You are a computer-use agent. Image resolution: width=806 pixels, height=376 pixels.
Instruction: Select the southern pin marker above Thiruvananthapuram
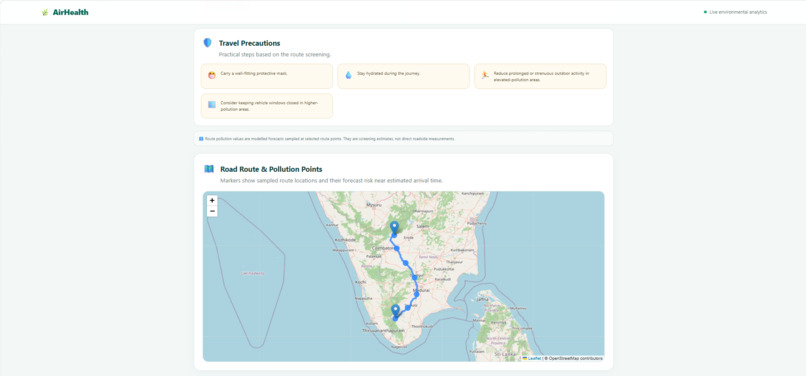395,311
